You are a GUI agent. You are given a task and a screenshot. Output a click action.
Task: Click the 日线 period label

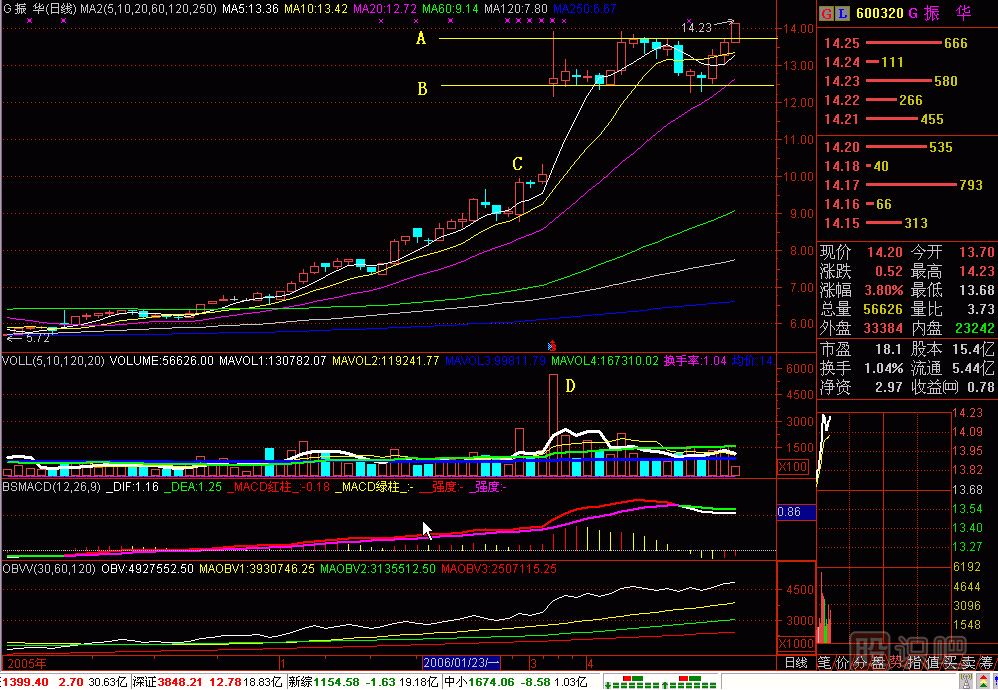pyautogui.click(x=795, y=662)
